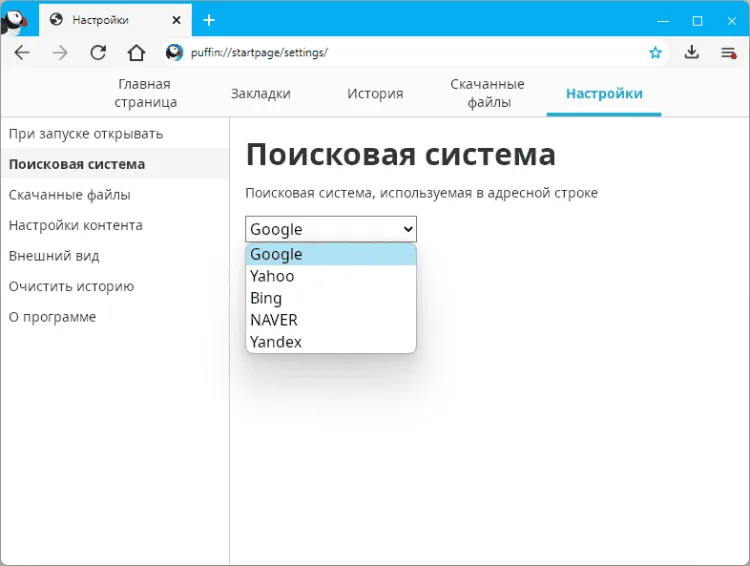
Task: Bookmark the page with the star icon
Action: (655, 53)
